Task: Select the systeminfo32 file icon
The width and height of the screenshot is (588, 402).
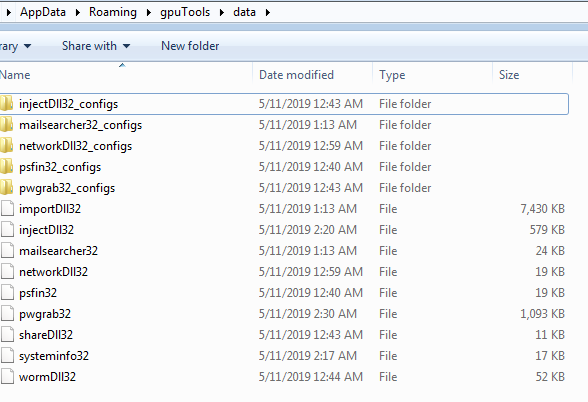Action: (x=7, y=356)
